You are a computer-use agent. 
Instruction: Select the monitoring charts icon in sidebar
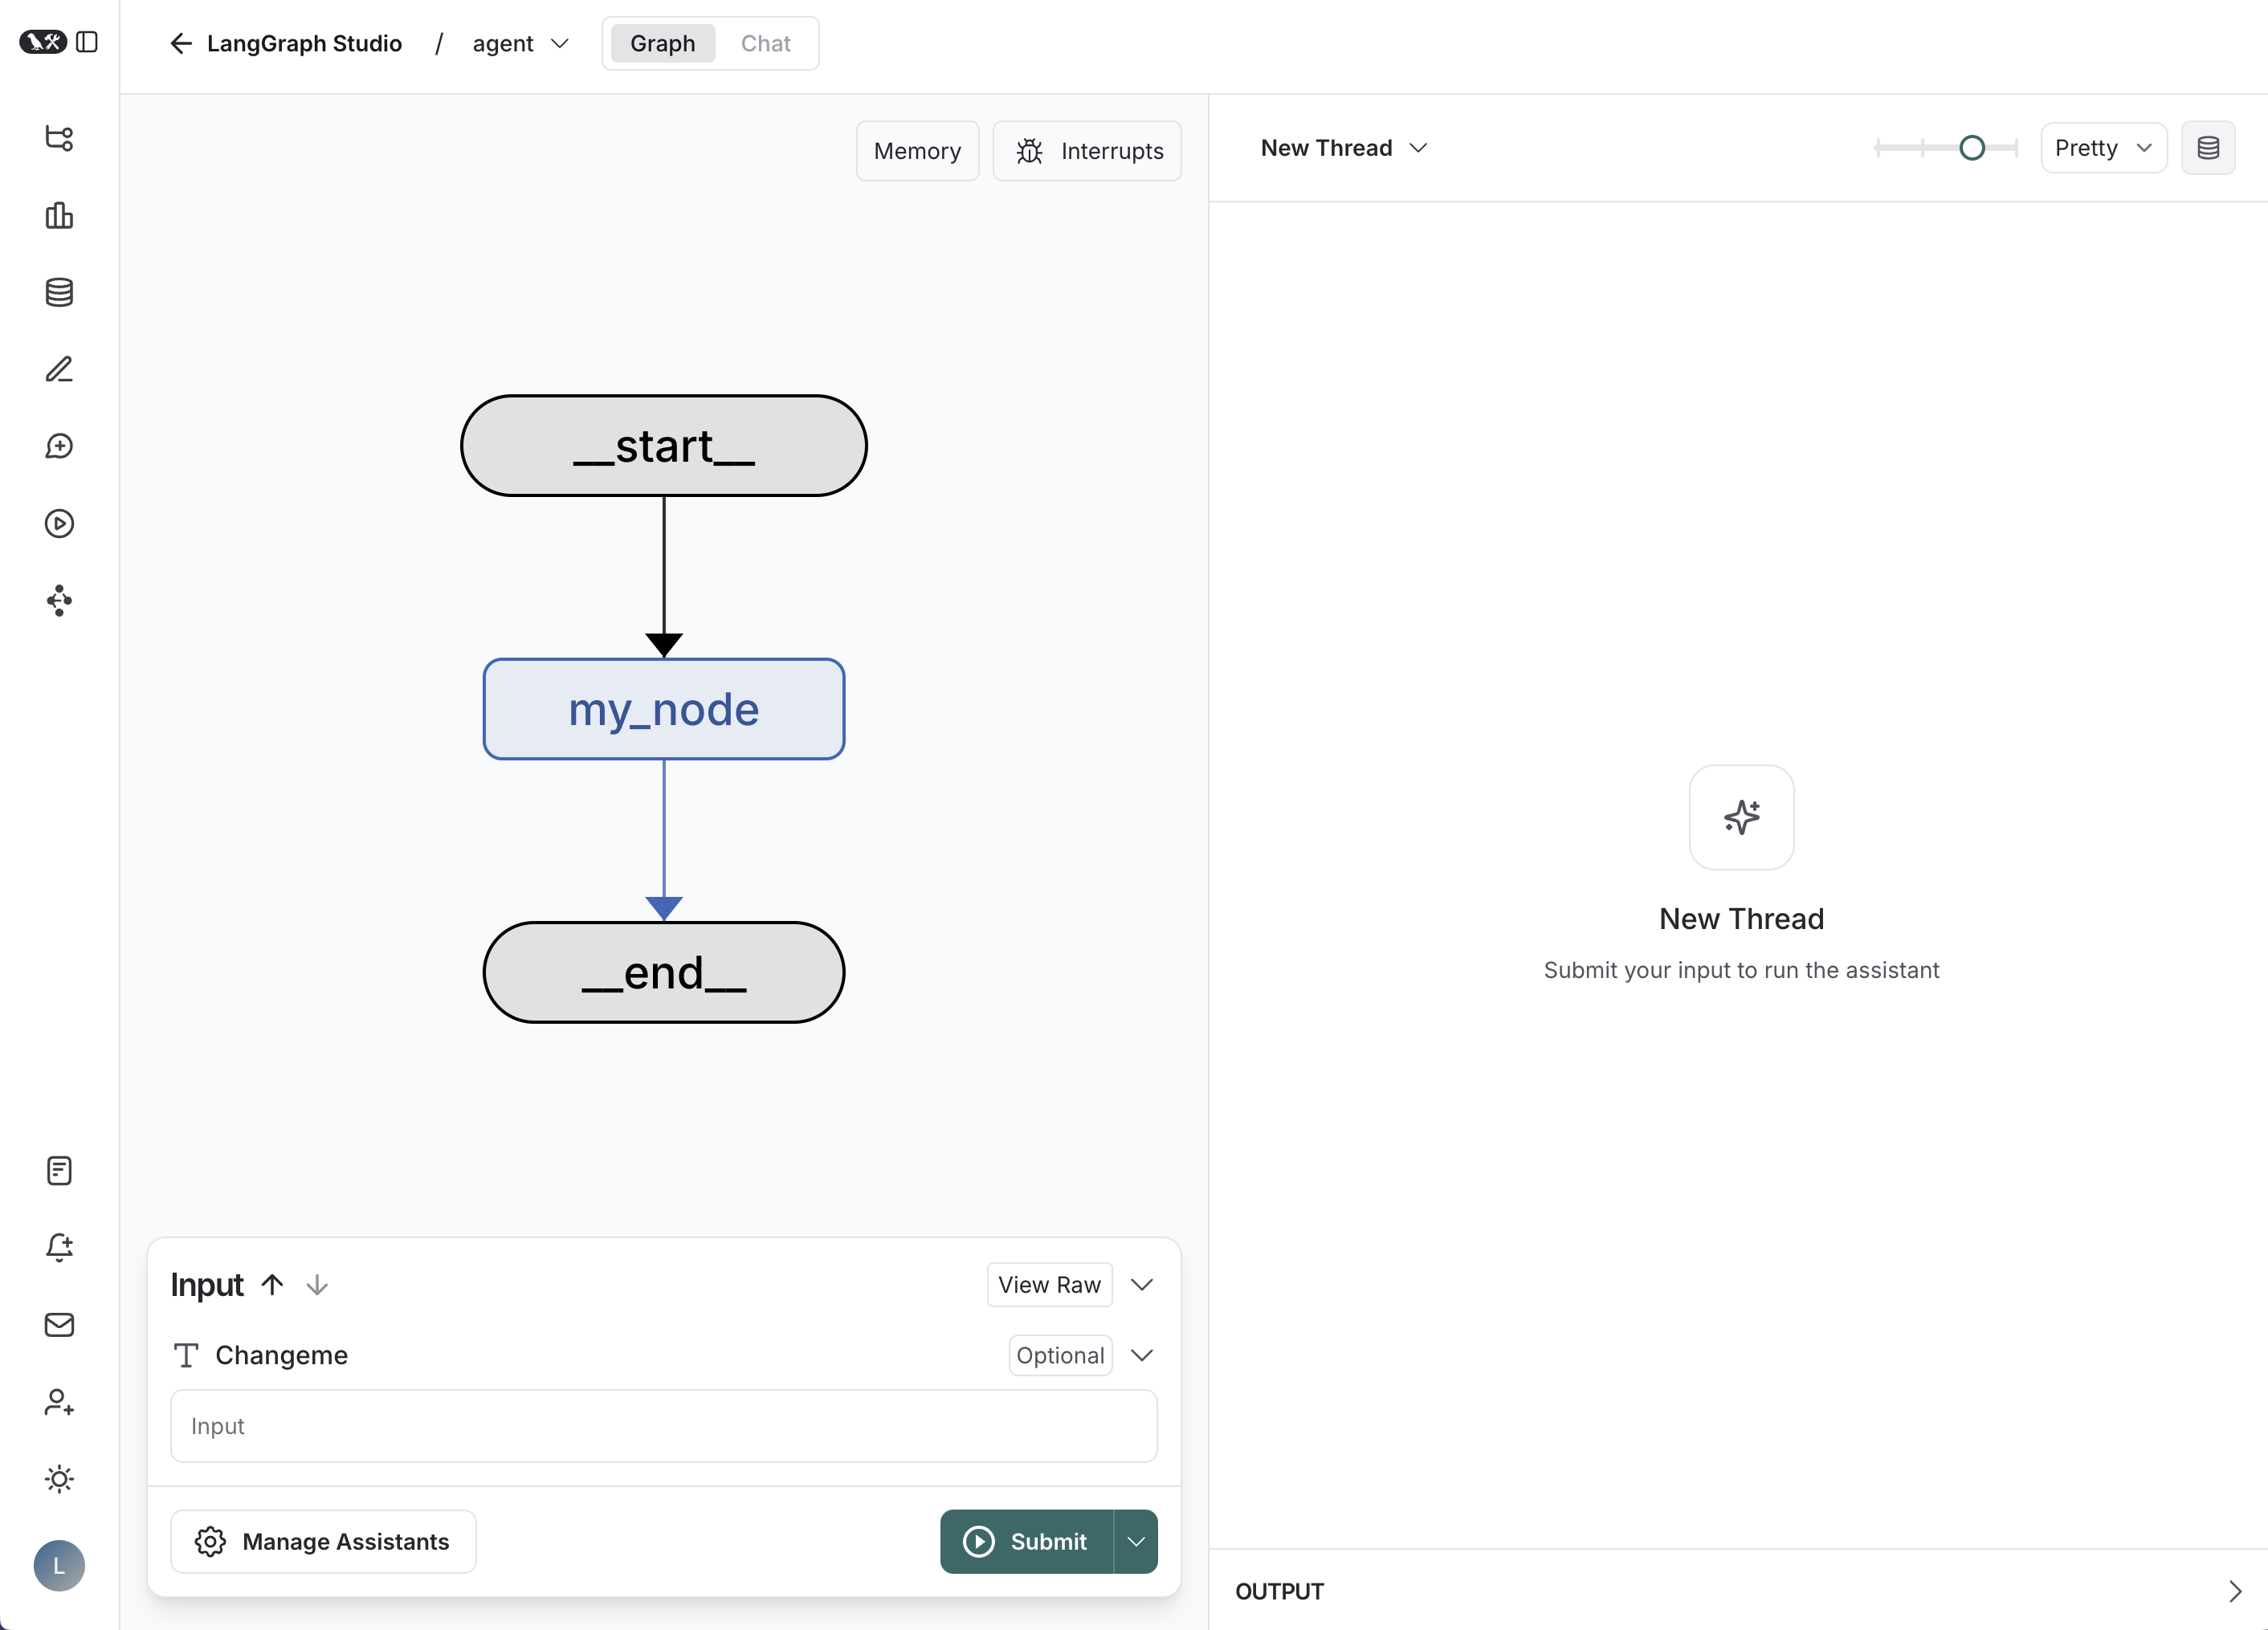tap(59, 216)
